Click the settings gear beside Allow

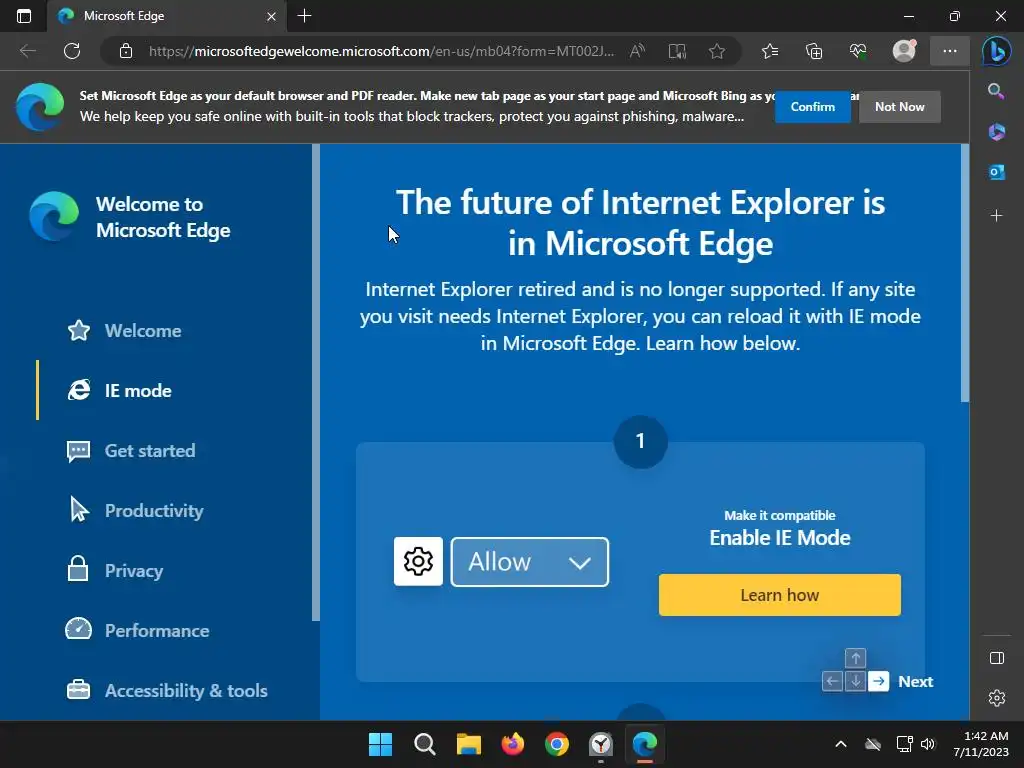418,562
